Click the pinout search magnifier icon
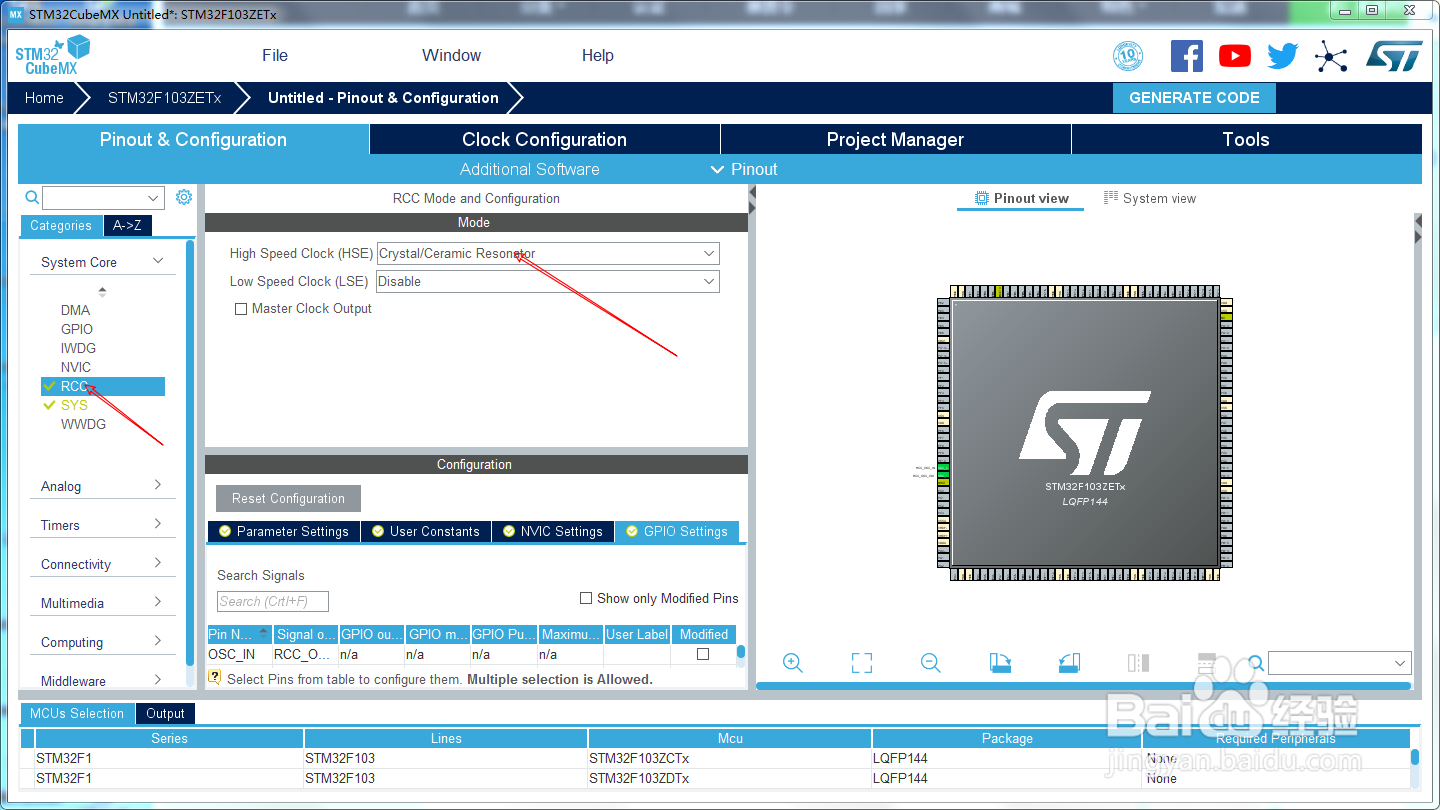Screen dimensions: 1440x810 (x=1256, y=662)
